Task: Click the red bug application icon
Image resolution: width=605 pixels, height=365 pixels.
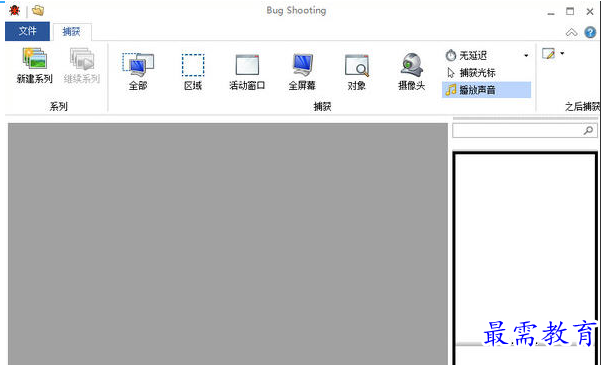Action: click(15, 10)
